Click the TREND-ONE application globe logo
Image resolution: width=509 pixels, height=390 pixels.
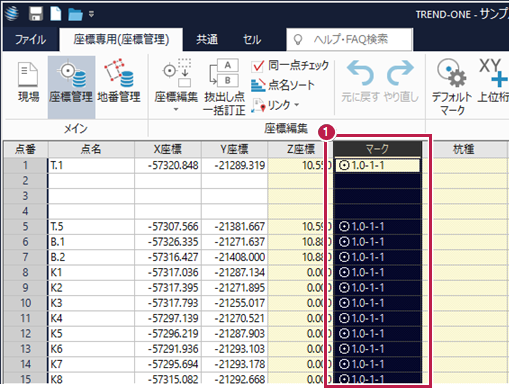pyautogui.click(x=12, y=14)
